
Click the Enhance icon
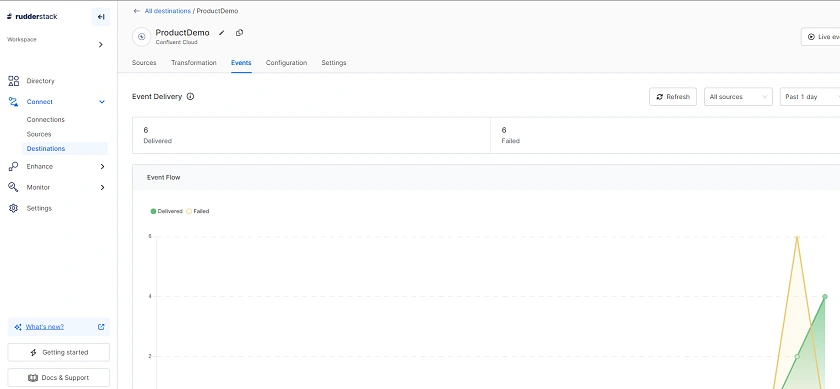coord(13,167)
